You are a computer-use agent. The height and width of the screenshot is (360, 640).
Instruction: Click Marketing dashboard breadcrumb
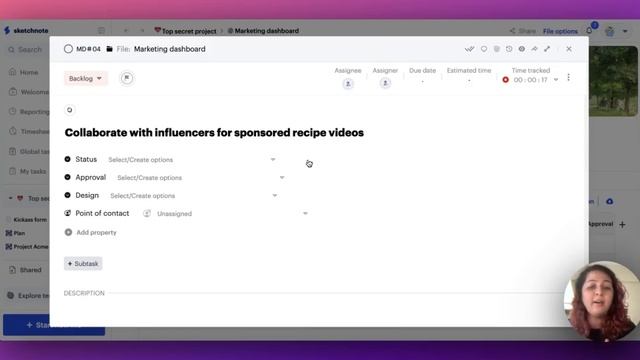263,31
